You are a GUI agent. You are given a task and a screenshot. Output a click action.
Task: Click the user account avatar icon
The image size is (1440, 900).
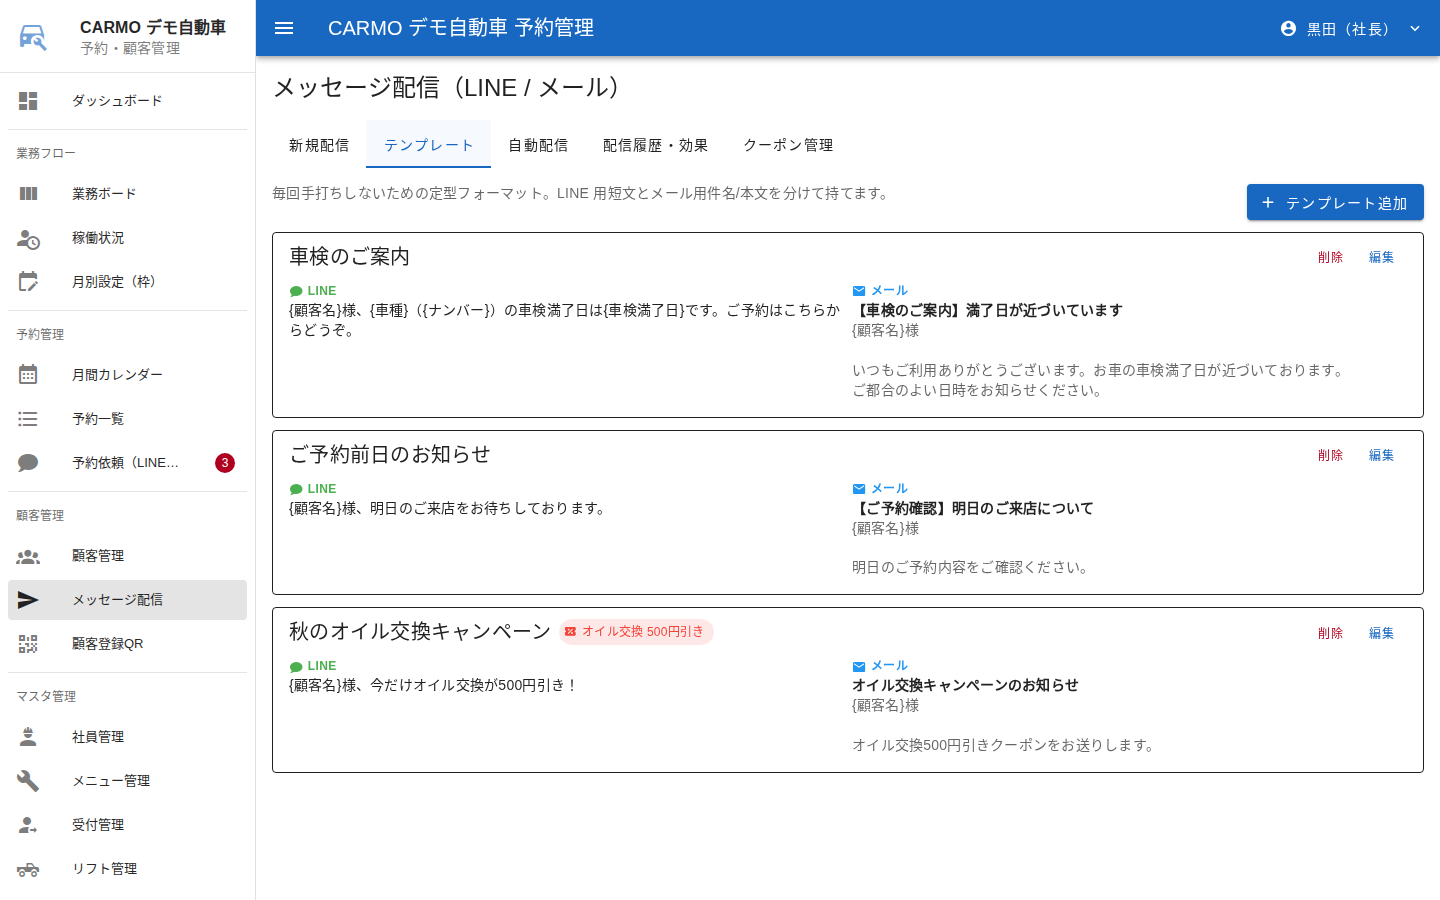[1288, 29]
